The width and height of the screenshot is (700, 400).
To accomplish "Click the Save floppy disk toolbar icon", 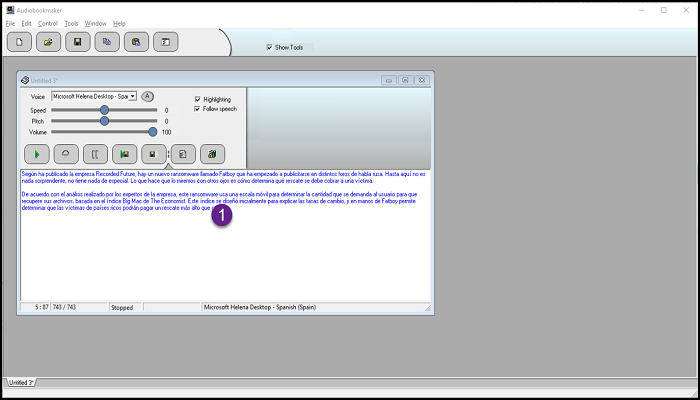I will (77, 42).
